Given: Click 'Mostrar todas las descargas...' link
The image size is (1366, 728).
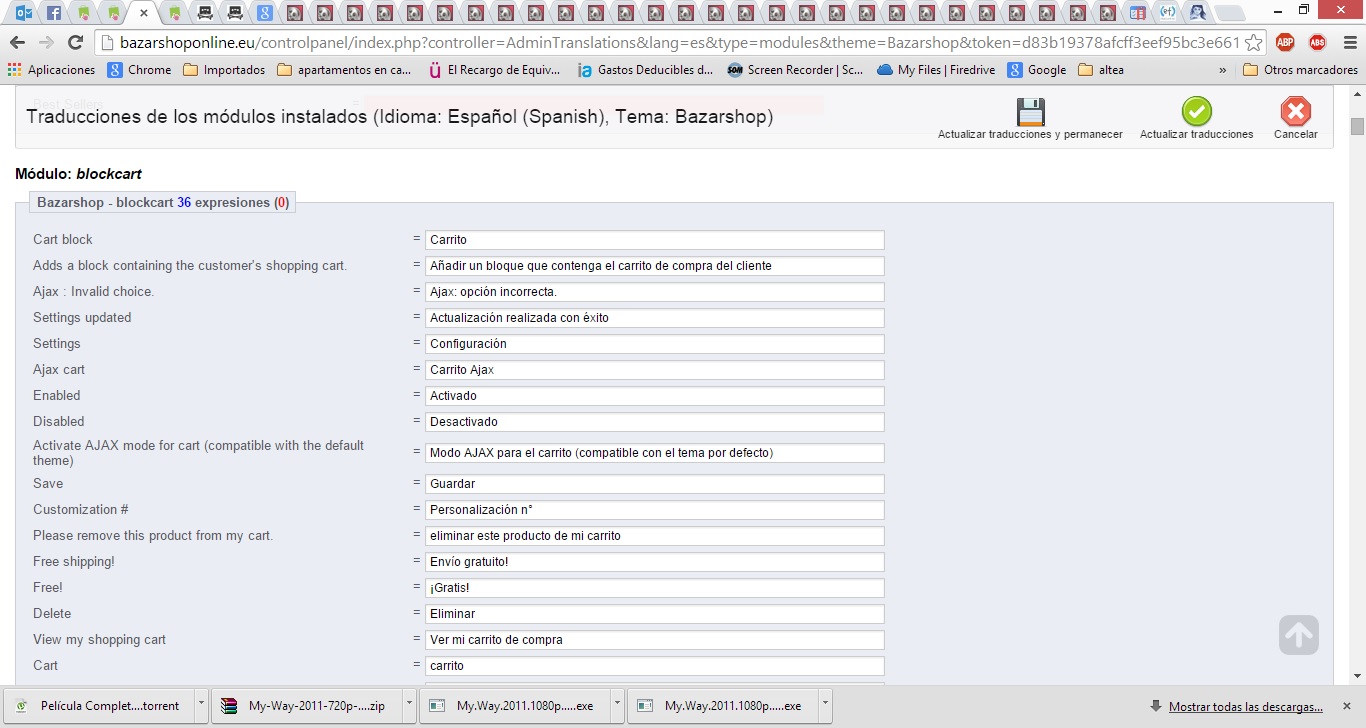Looking at the screenshot, I should point(1245,706).
